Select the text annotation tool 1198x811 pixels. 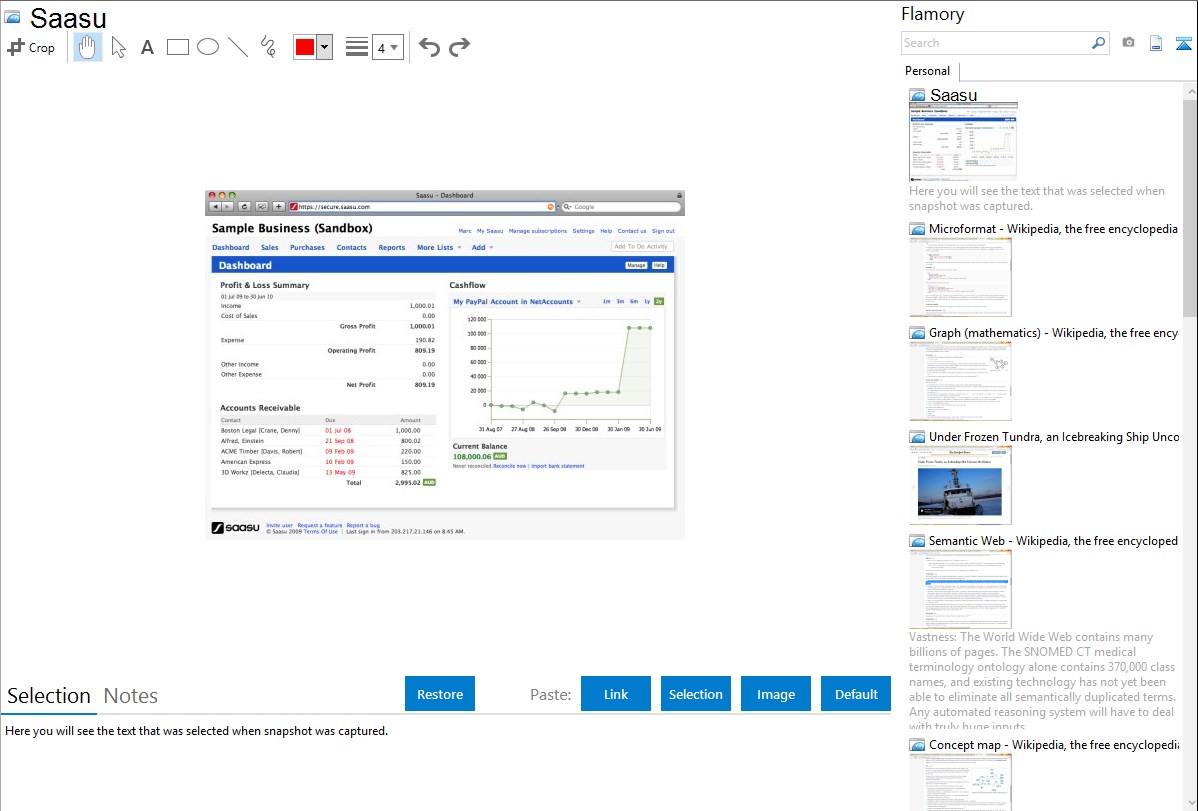(147, 47)
